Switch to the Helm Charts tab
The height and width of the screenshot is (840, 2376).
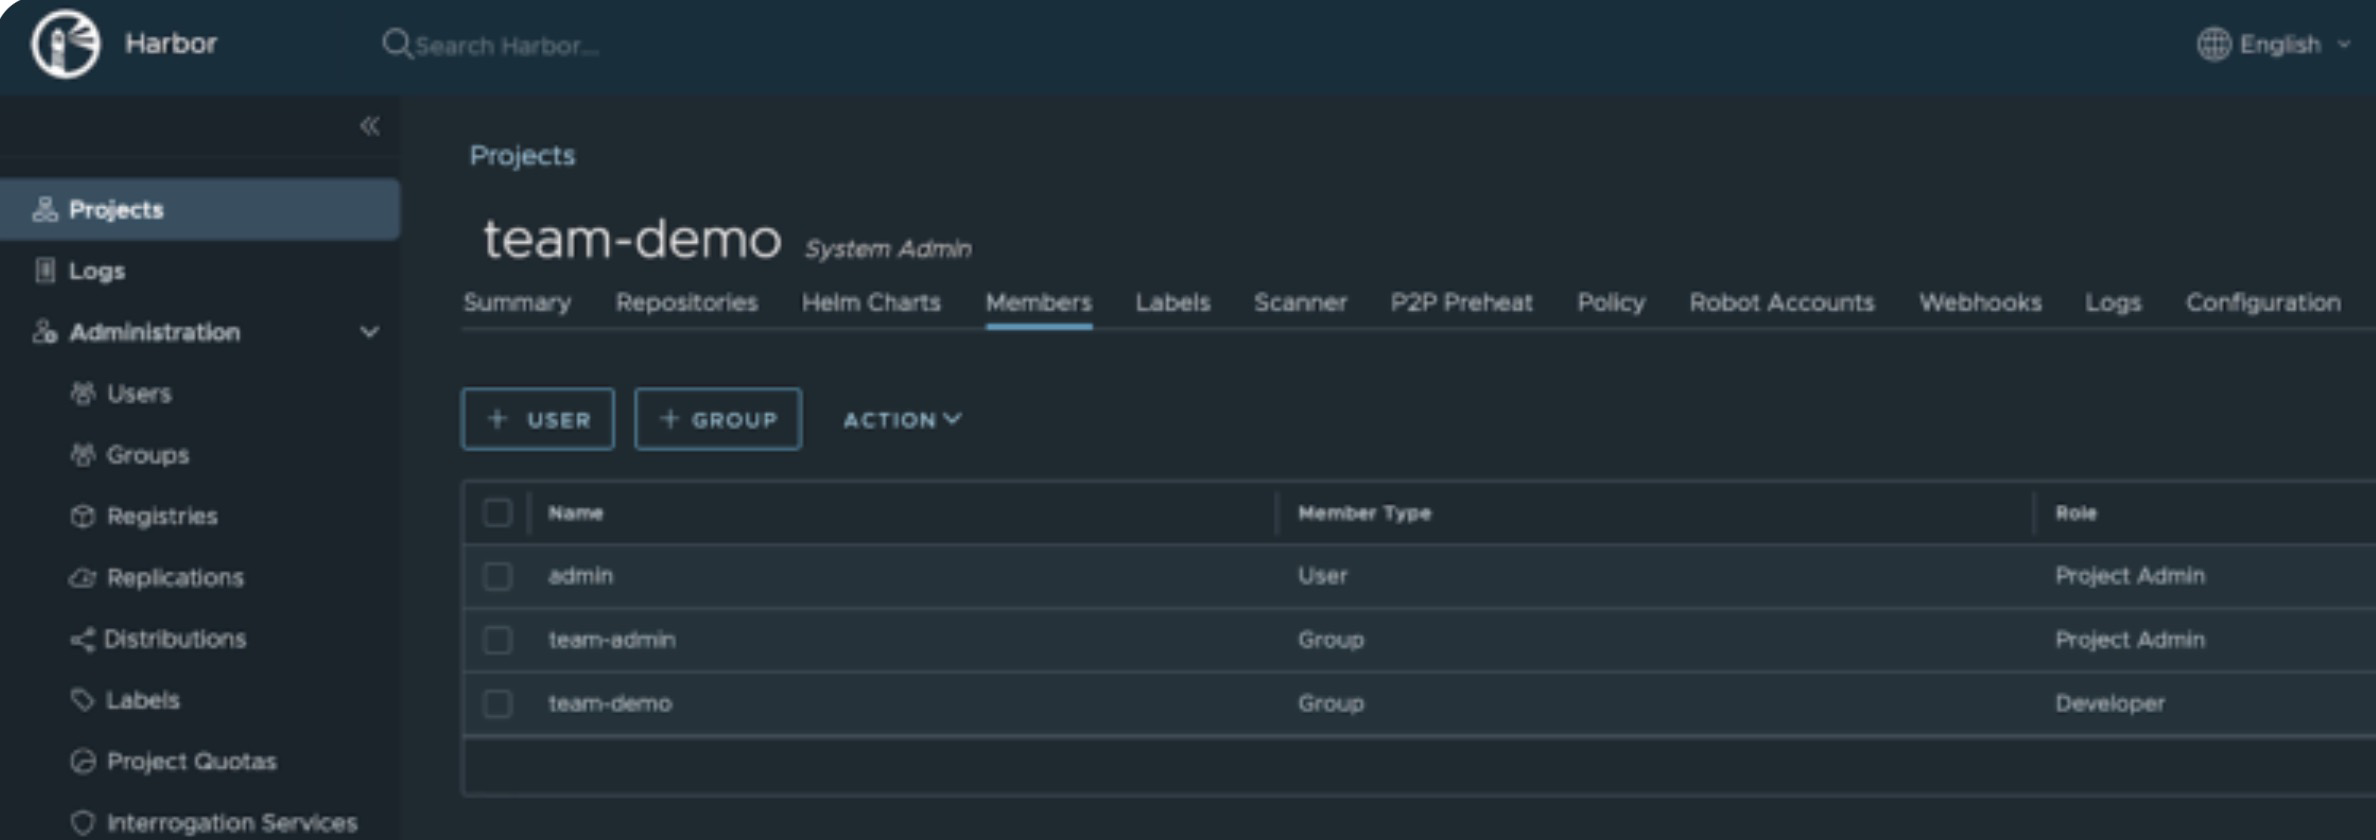pyautogui.click(x=871, y=302)
